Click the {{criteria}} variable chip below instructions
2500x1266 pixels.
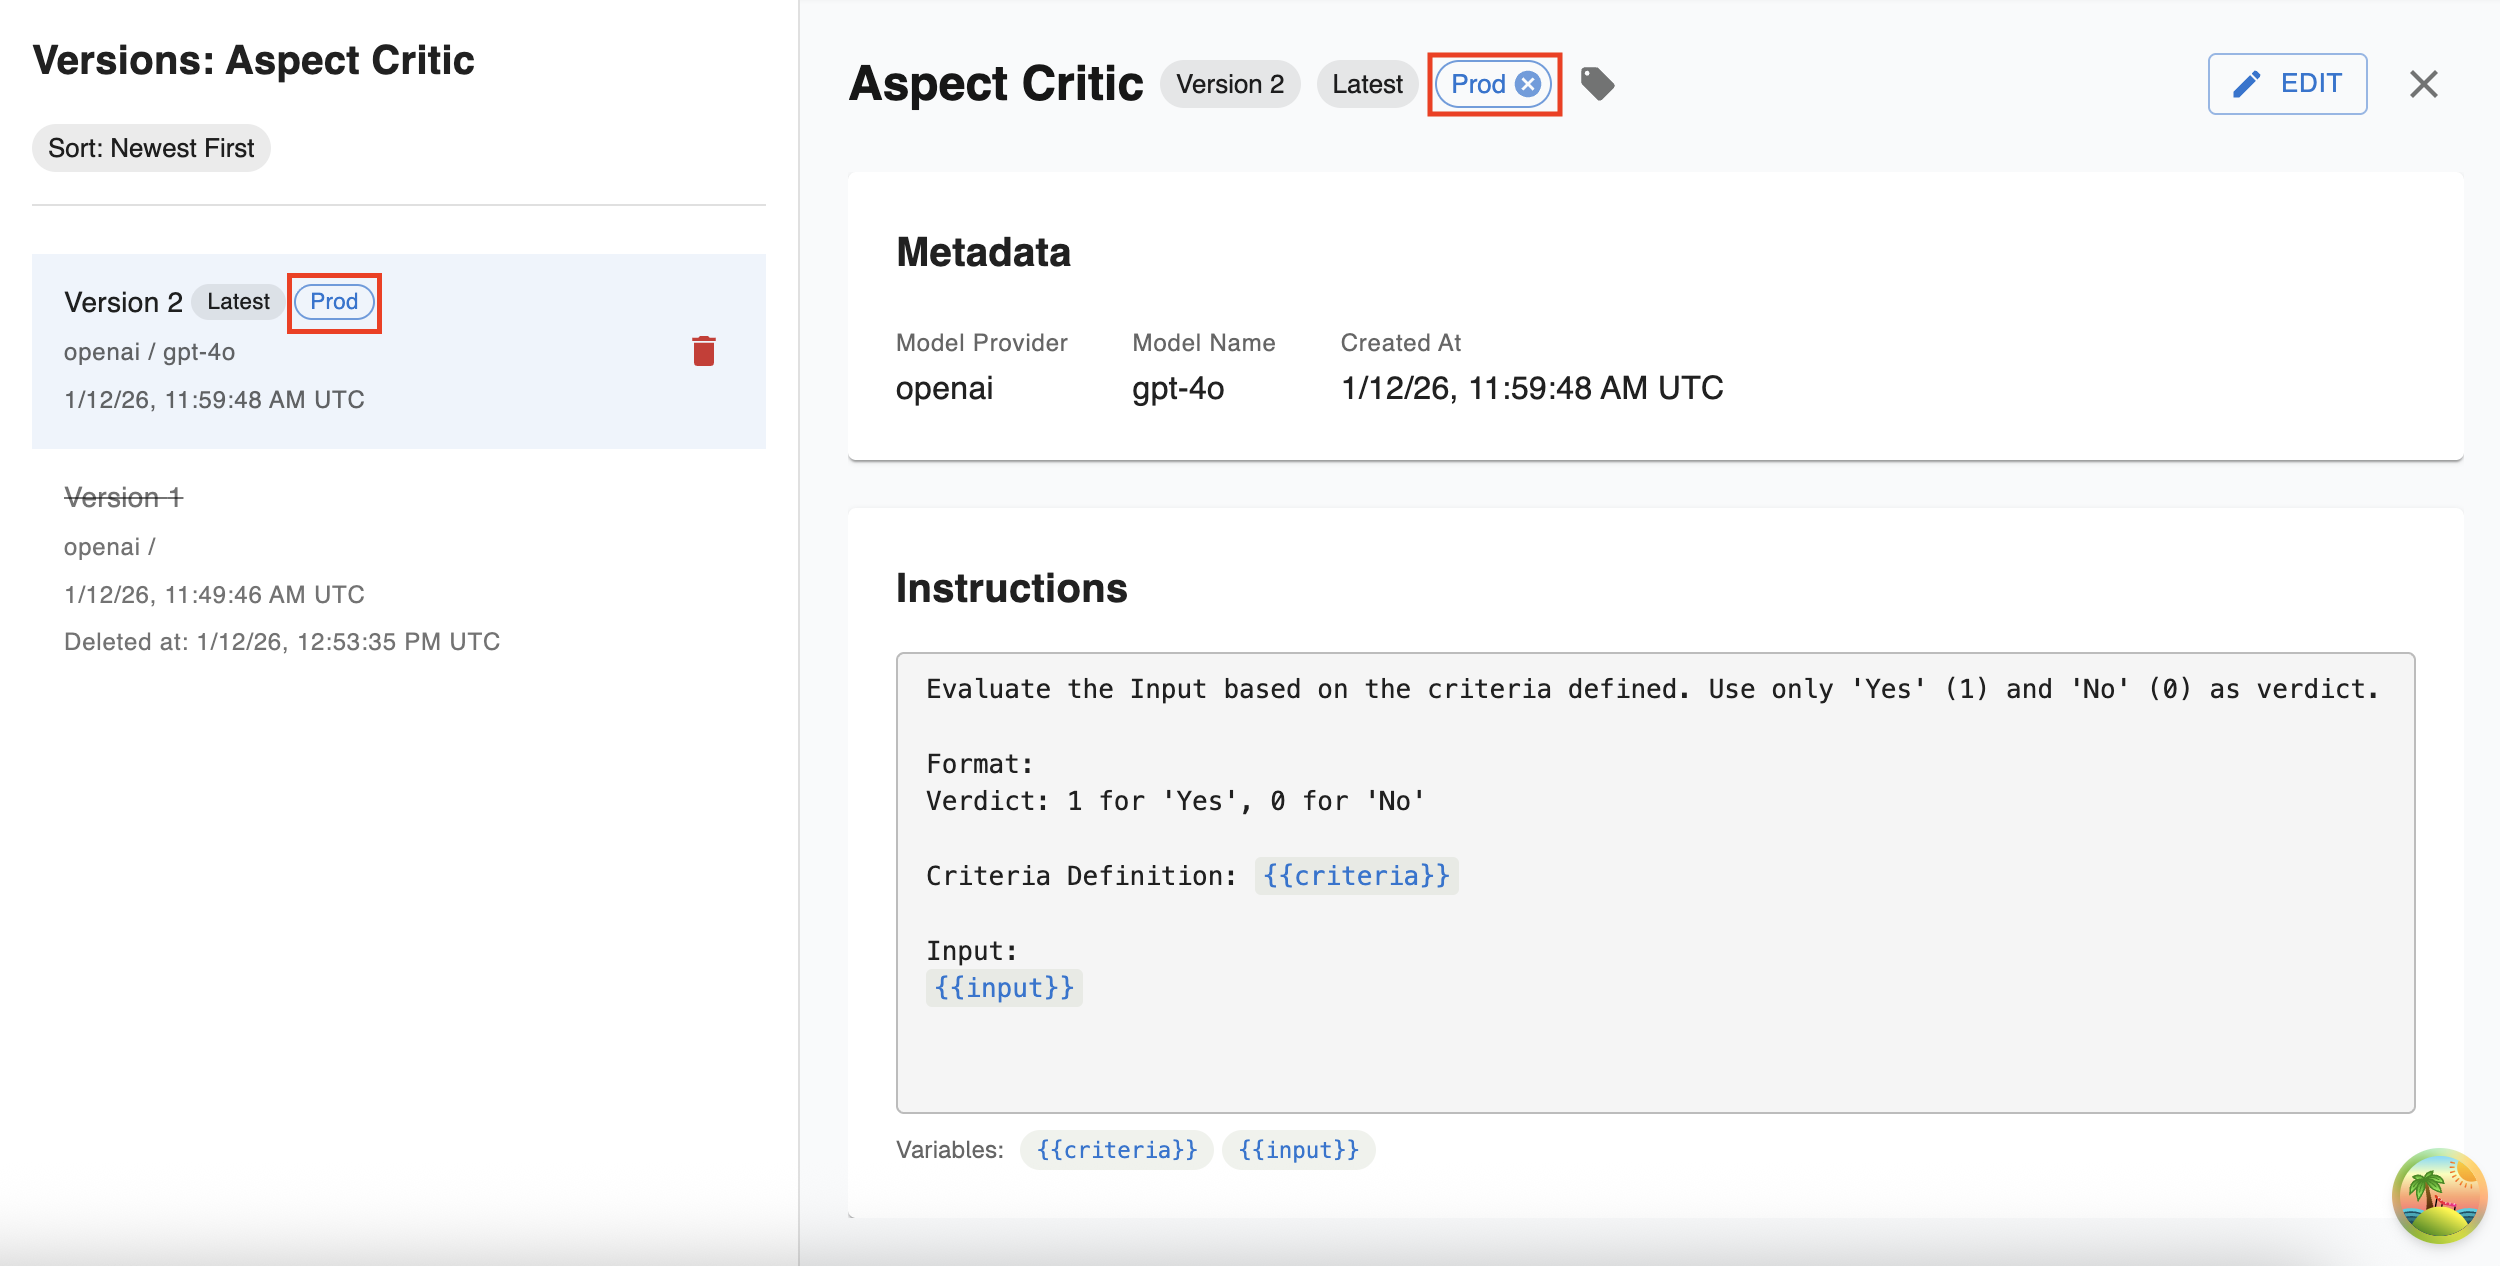click(x=1116, y=1150)
